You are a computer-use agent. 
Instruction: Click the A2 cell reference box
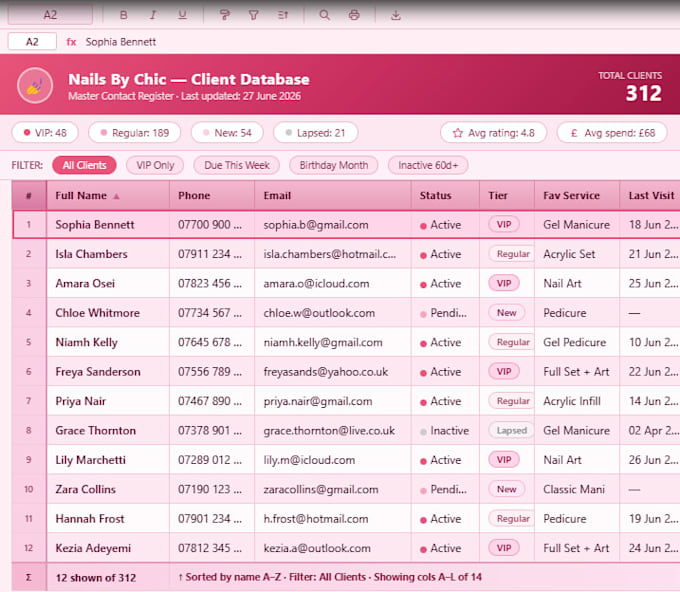(32, 42)
